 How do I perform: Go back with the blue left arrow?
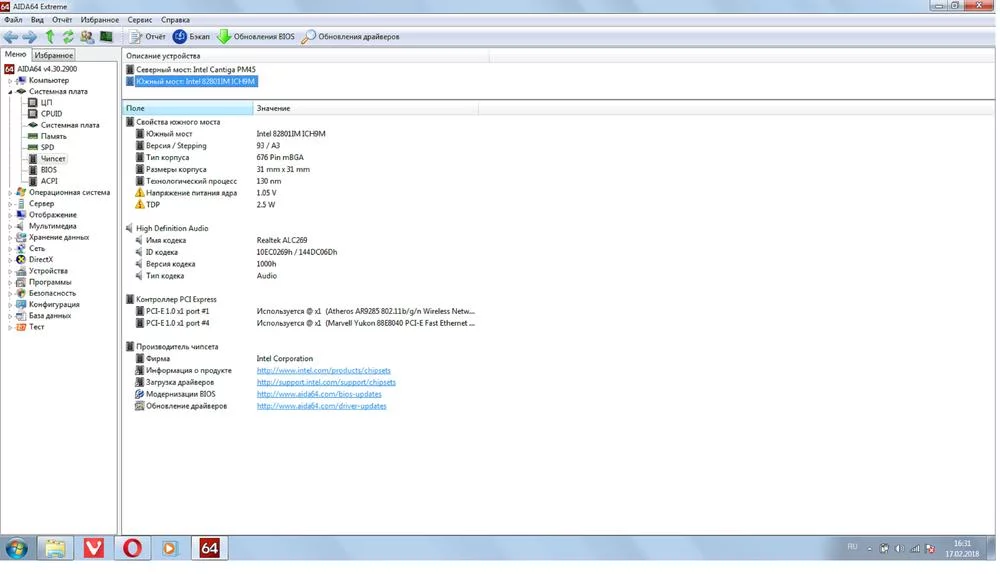coord(11,37)
